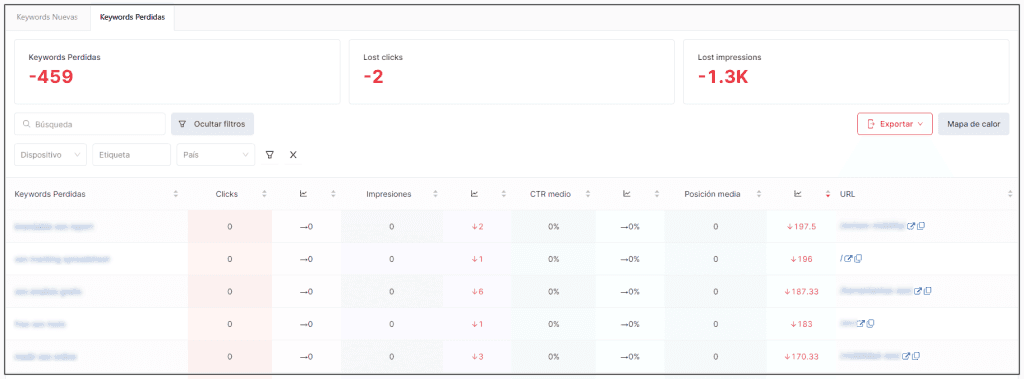Click the magnifier icon in the Búsqueda box
Viewport: 1024px width, 379px height.
(27, 124)
